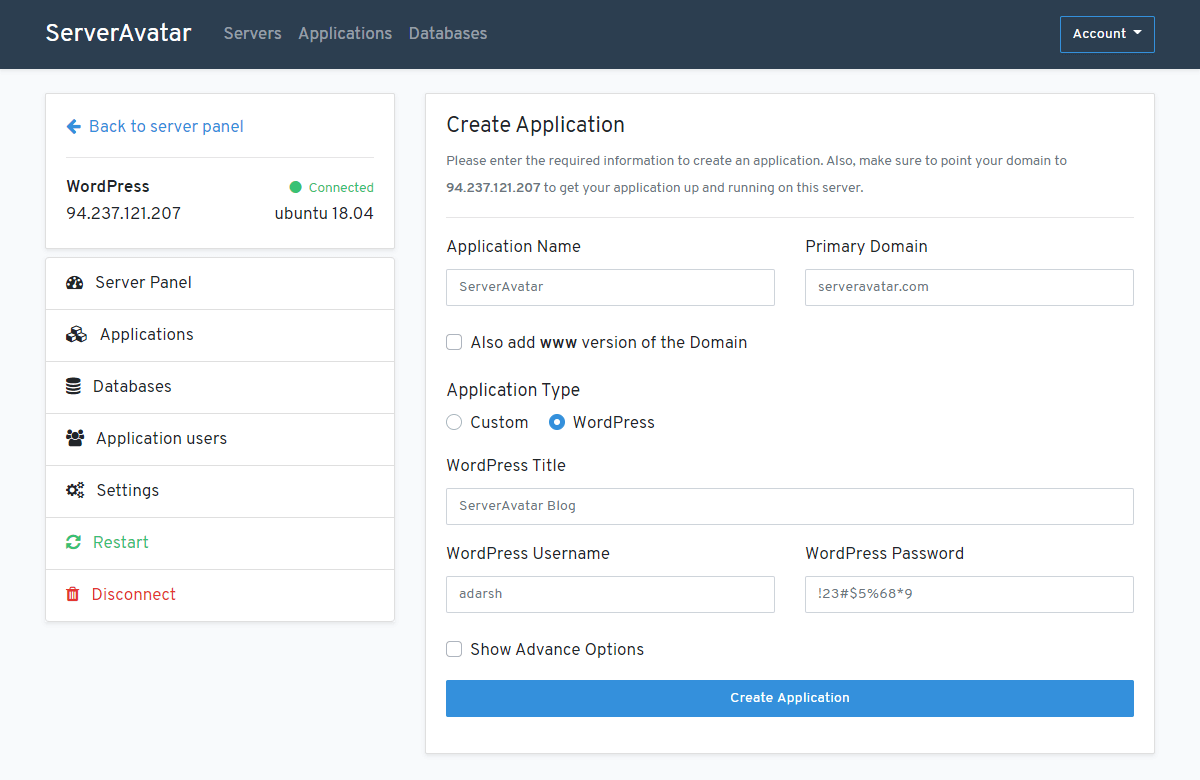The image size is (1200, 780).
Task: Follow the Back to server panel link
Action: click(166, 126)
